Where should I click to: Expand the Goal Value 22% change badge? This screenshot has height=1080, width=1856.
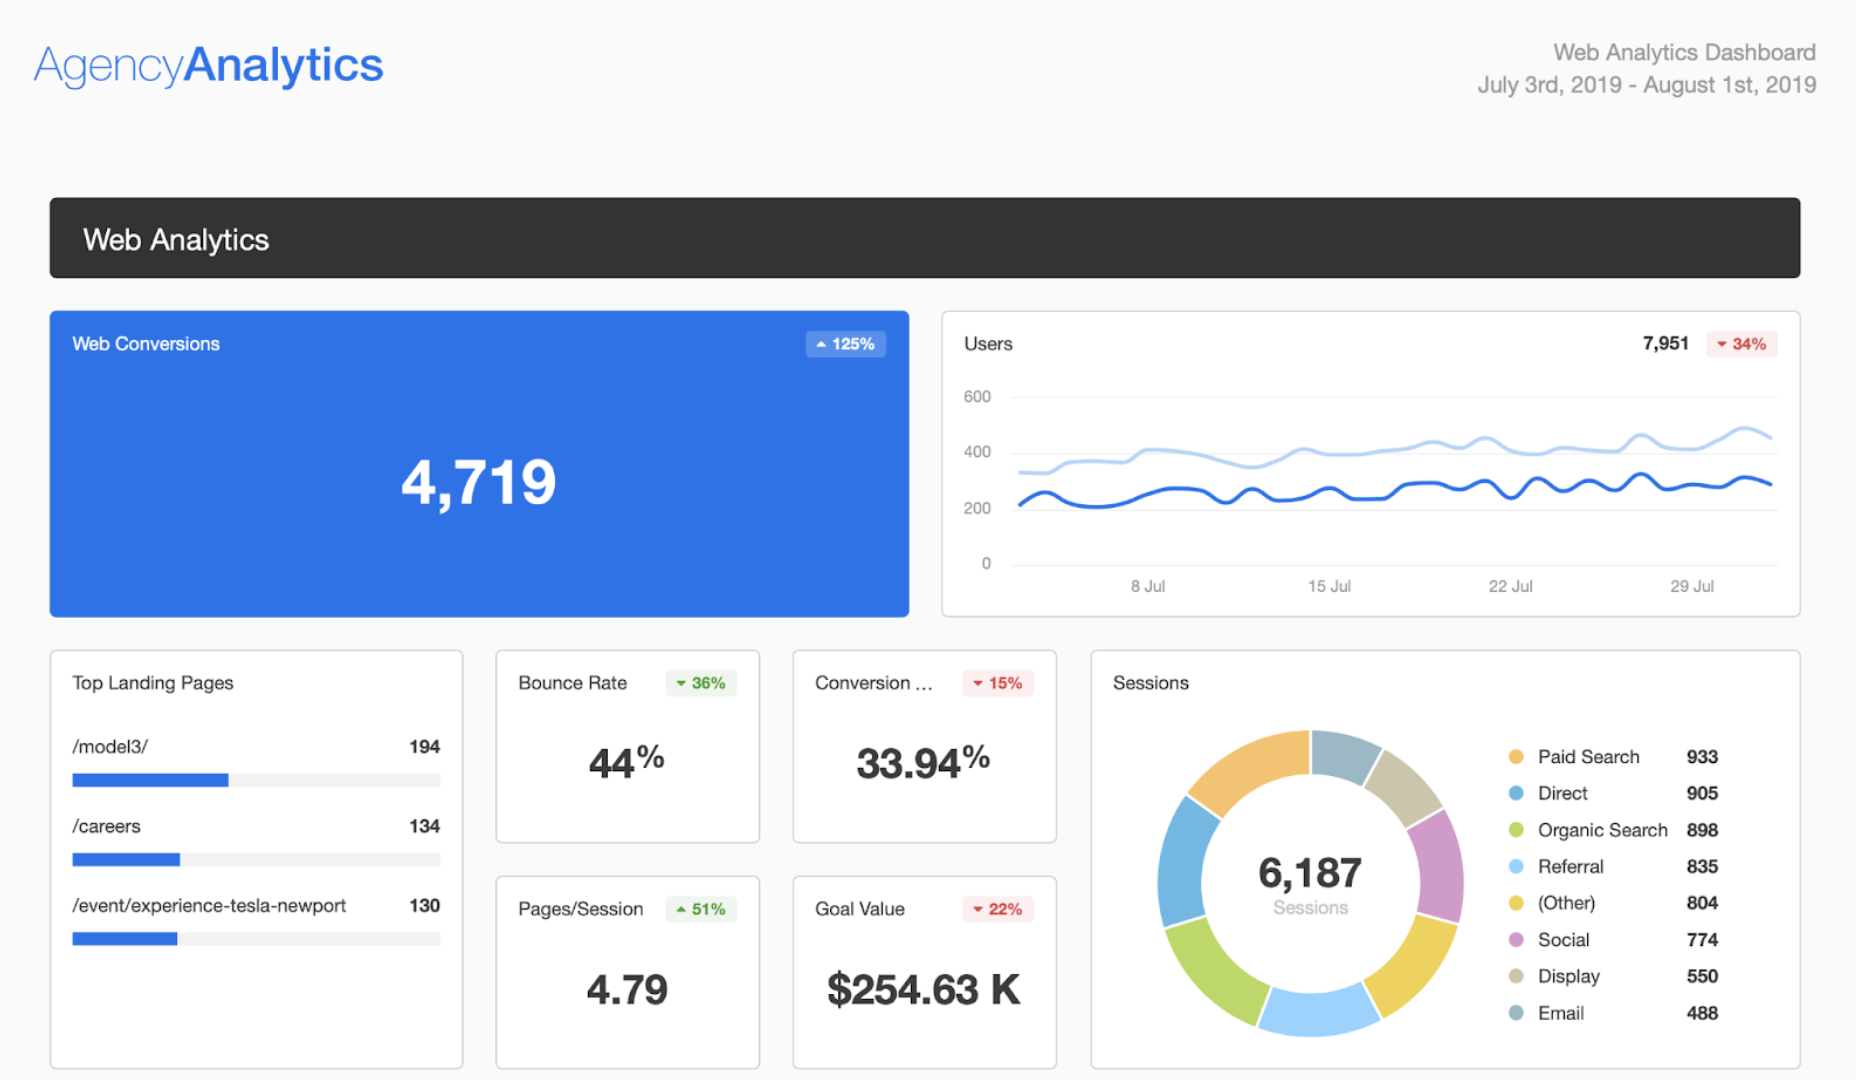[997, 909]
